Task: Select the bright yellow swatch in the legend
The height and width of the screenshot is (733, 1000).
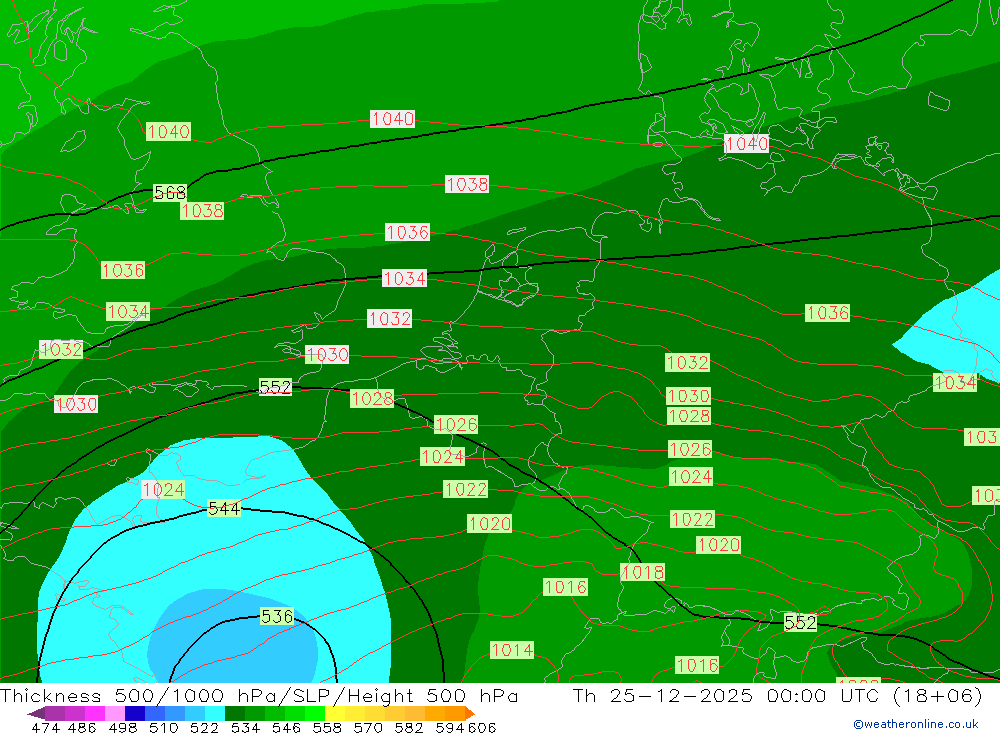Action: click(335, 713)
